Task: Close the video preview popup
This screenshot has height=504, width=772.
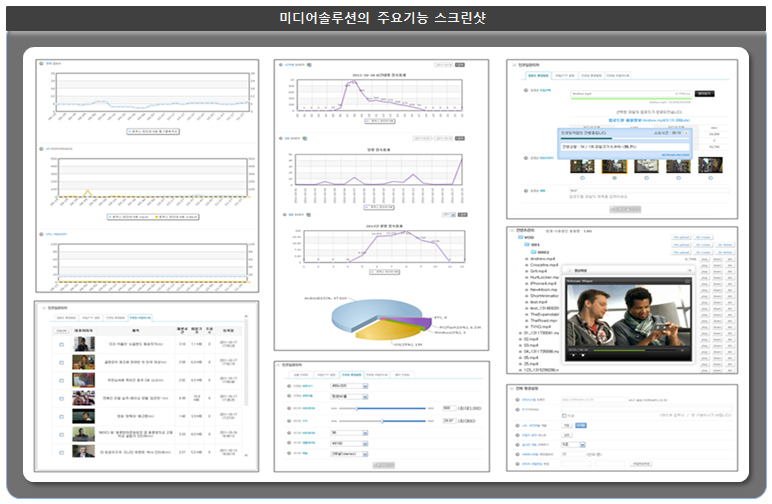Action: coord(691,270)
